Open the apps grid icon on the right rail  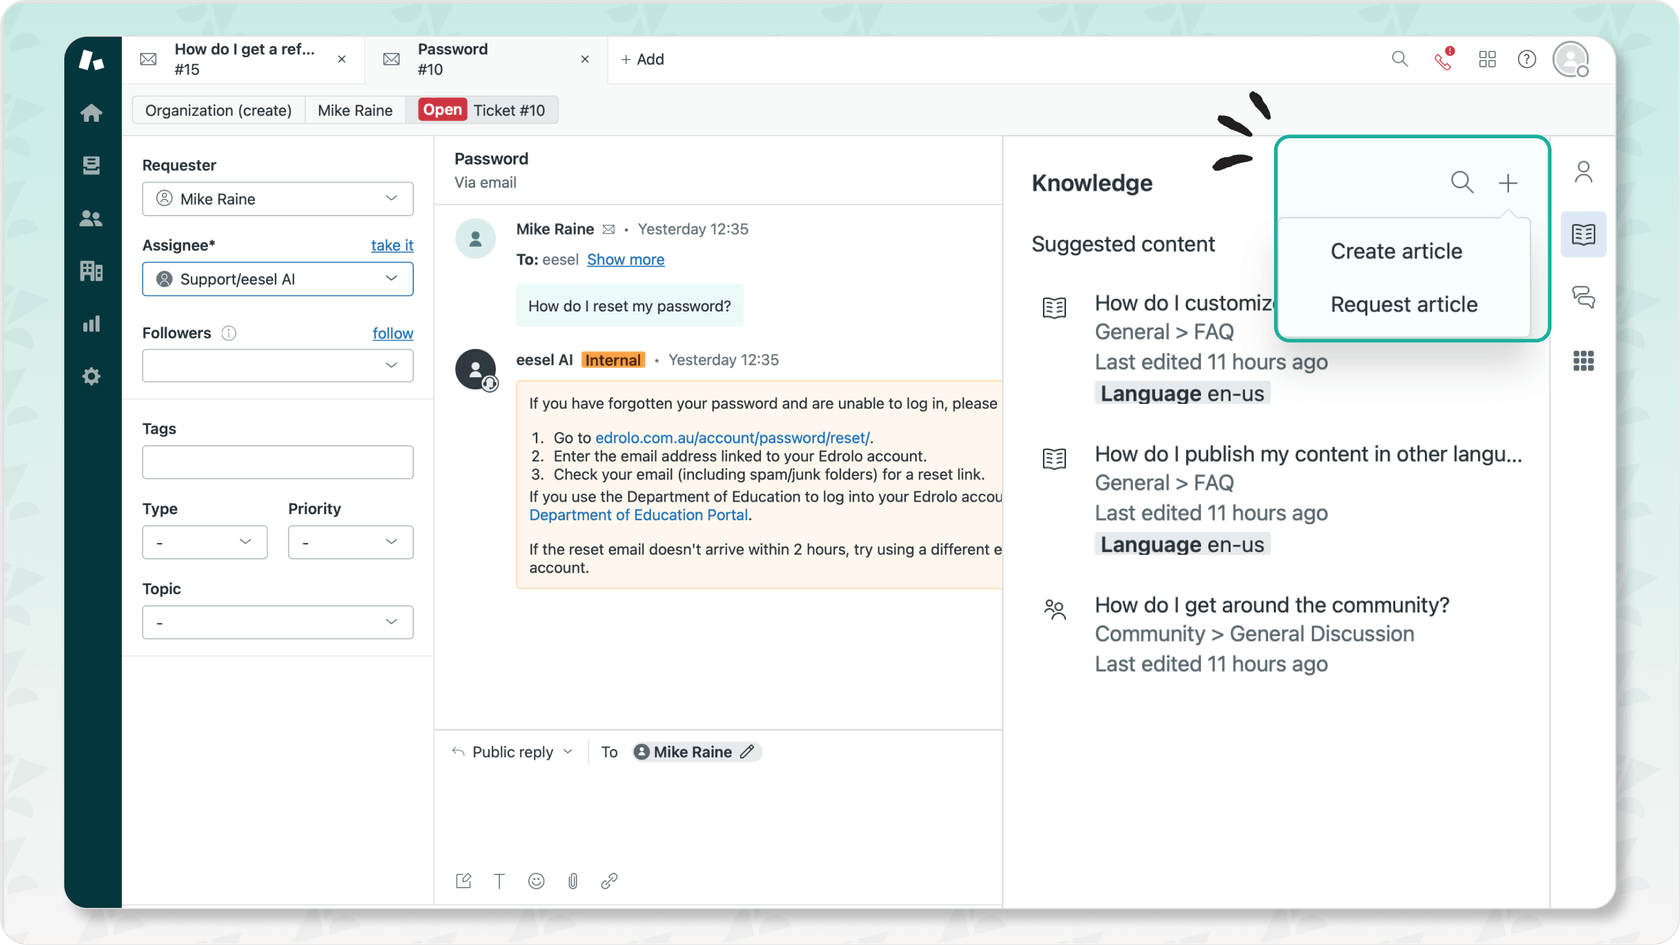[1583, 361]
